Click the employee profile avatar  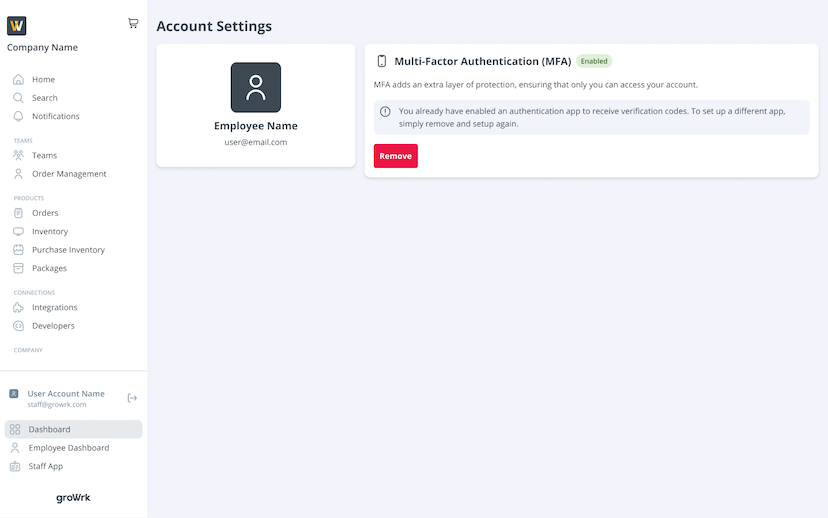coord(256,88)
